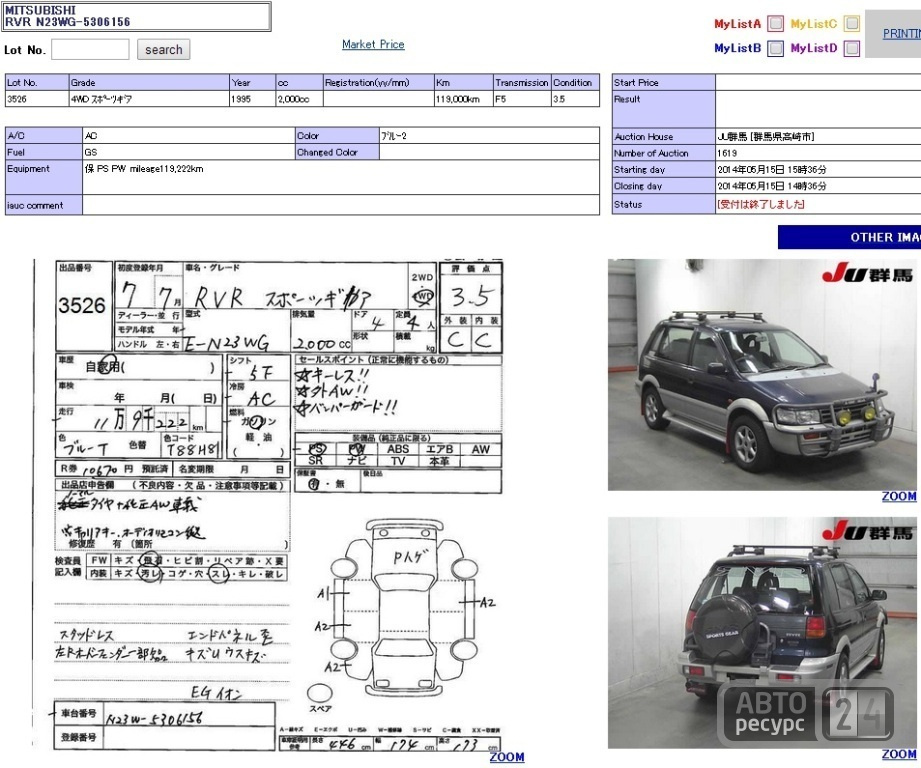
Task: Click the Auction House label
Action: pos(663,136)
